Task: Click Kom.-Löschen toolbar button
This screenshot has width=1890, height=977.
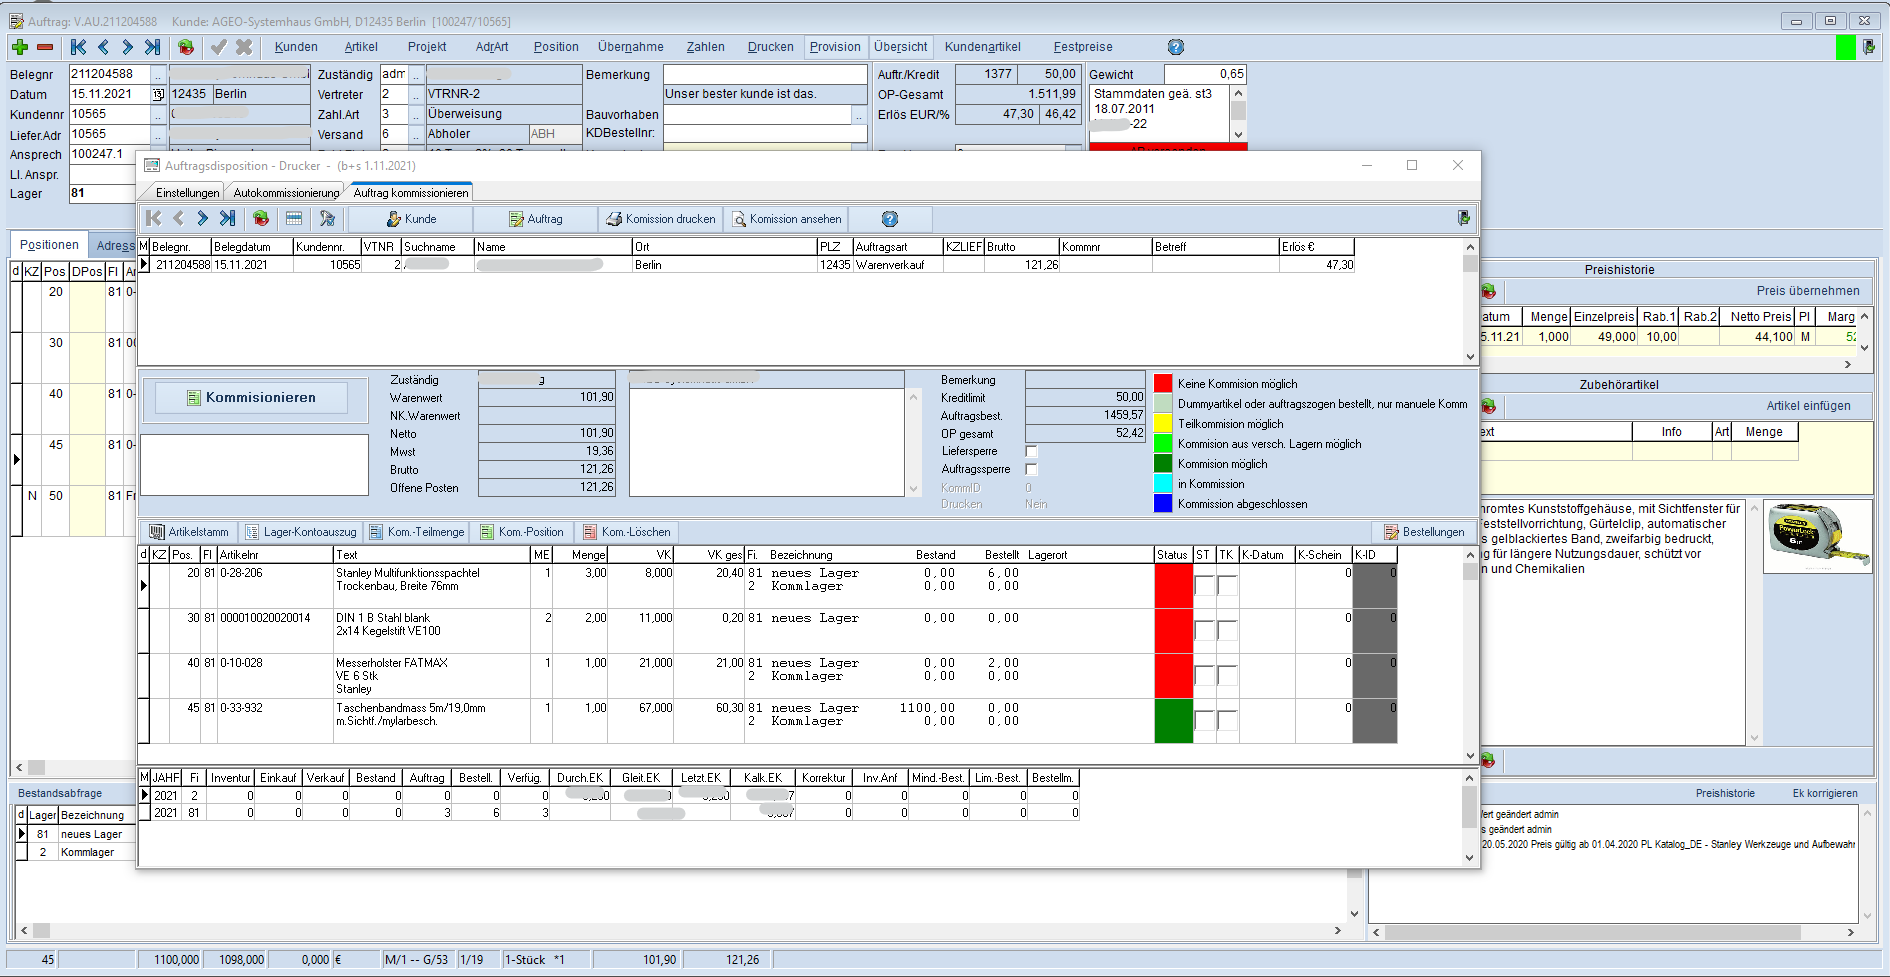Action: [626, 532]
